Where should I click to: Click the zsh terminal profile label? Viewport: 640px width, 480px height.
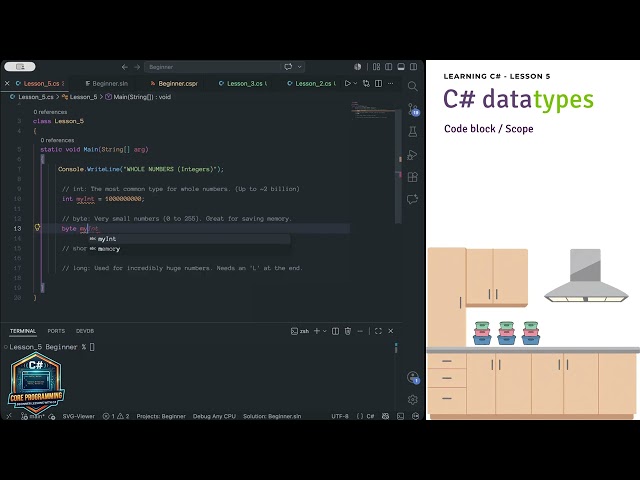click(300, 331)
